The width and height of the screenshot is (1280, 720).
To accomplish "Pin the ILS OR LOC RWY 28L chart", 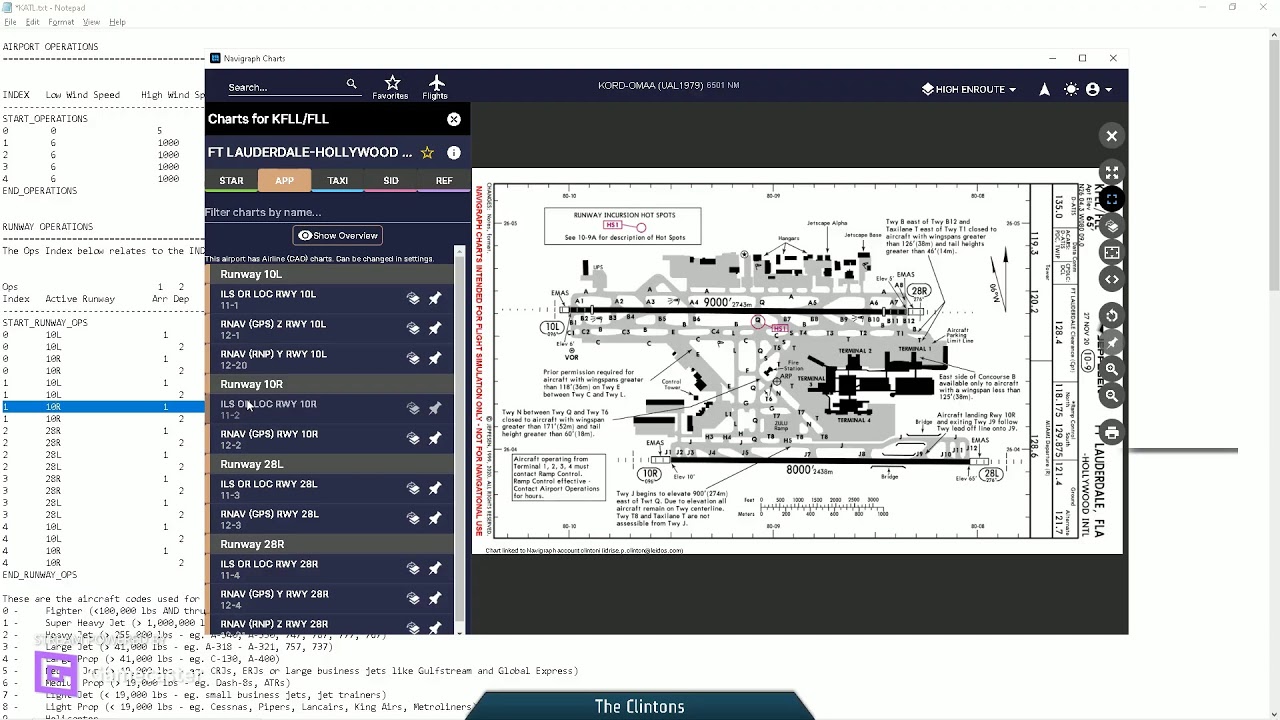I will pos(435,488).
